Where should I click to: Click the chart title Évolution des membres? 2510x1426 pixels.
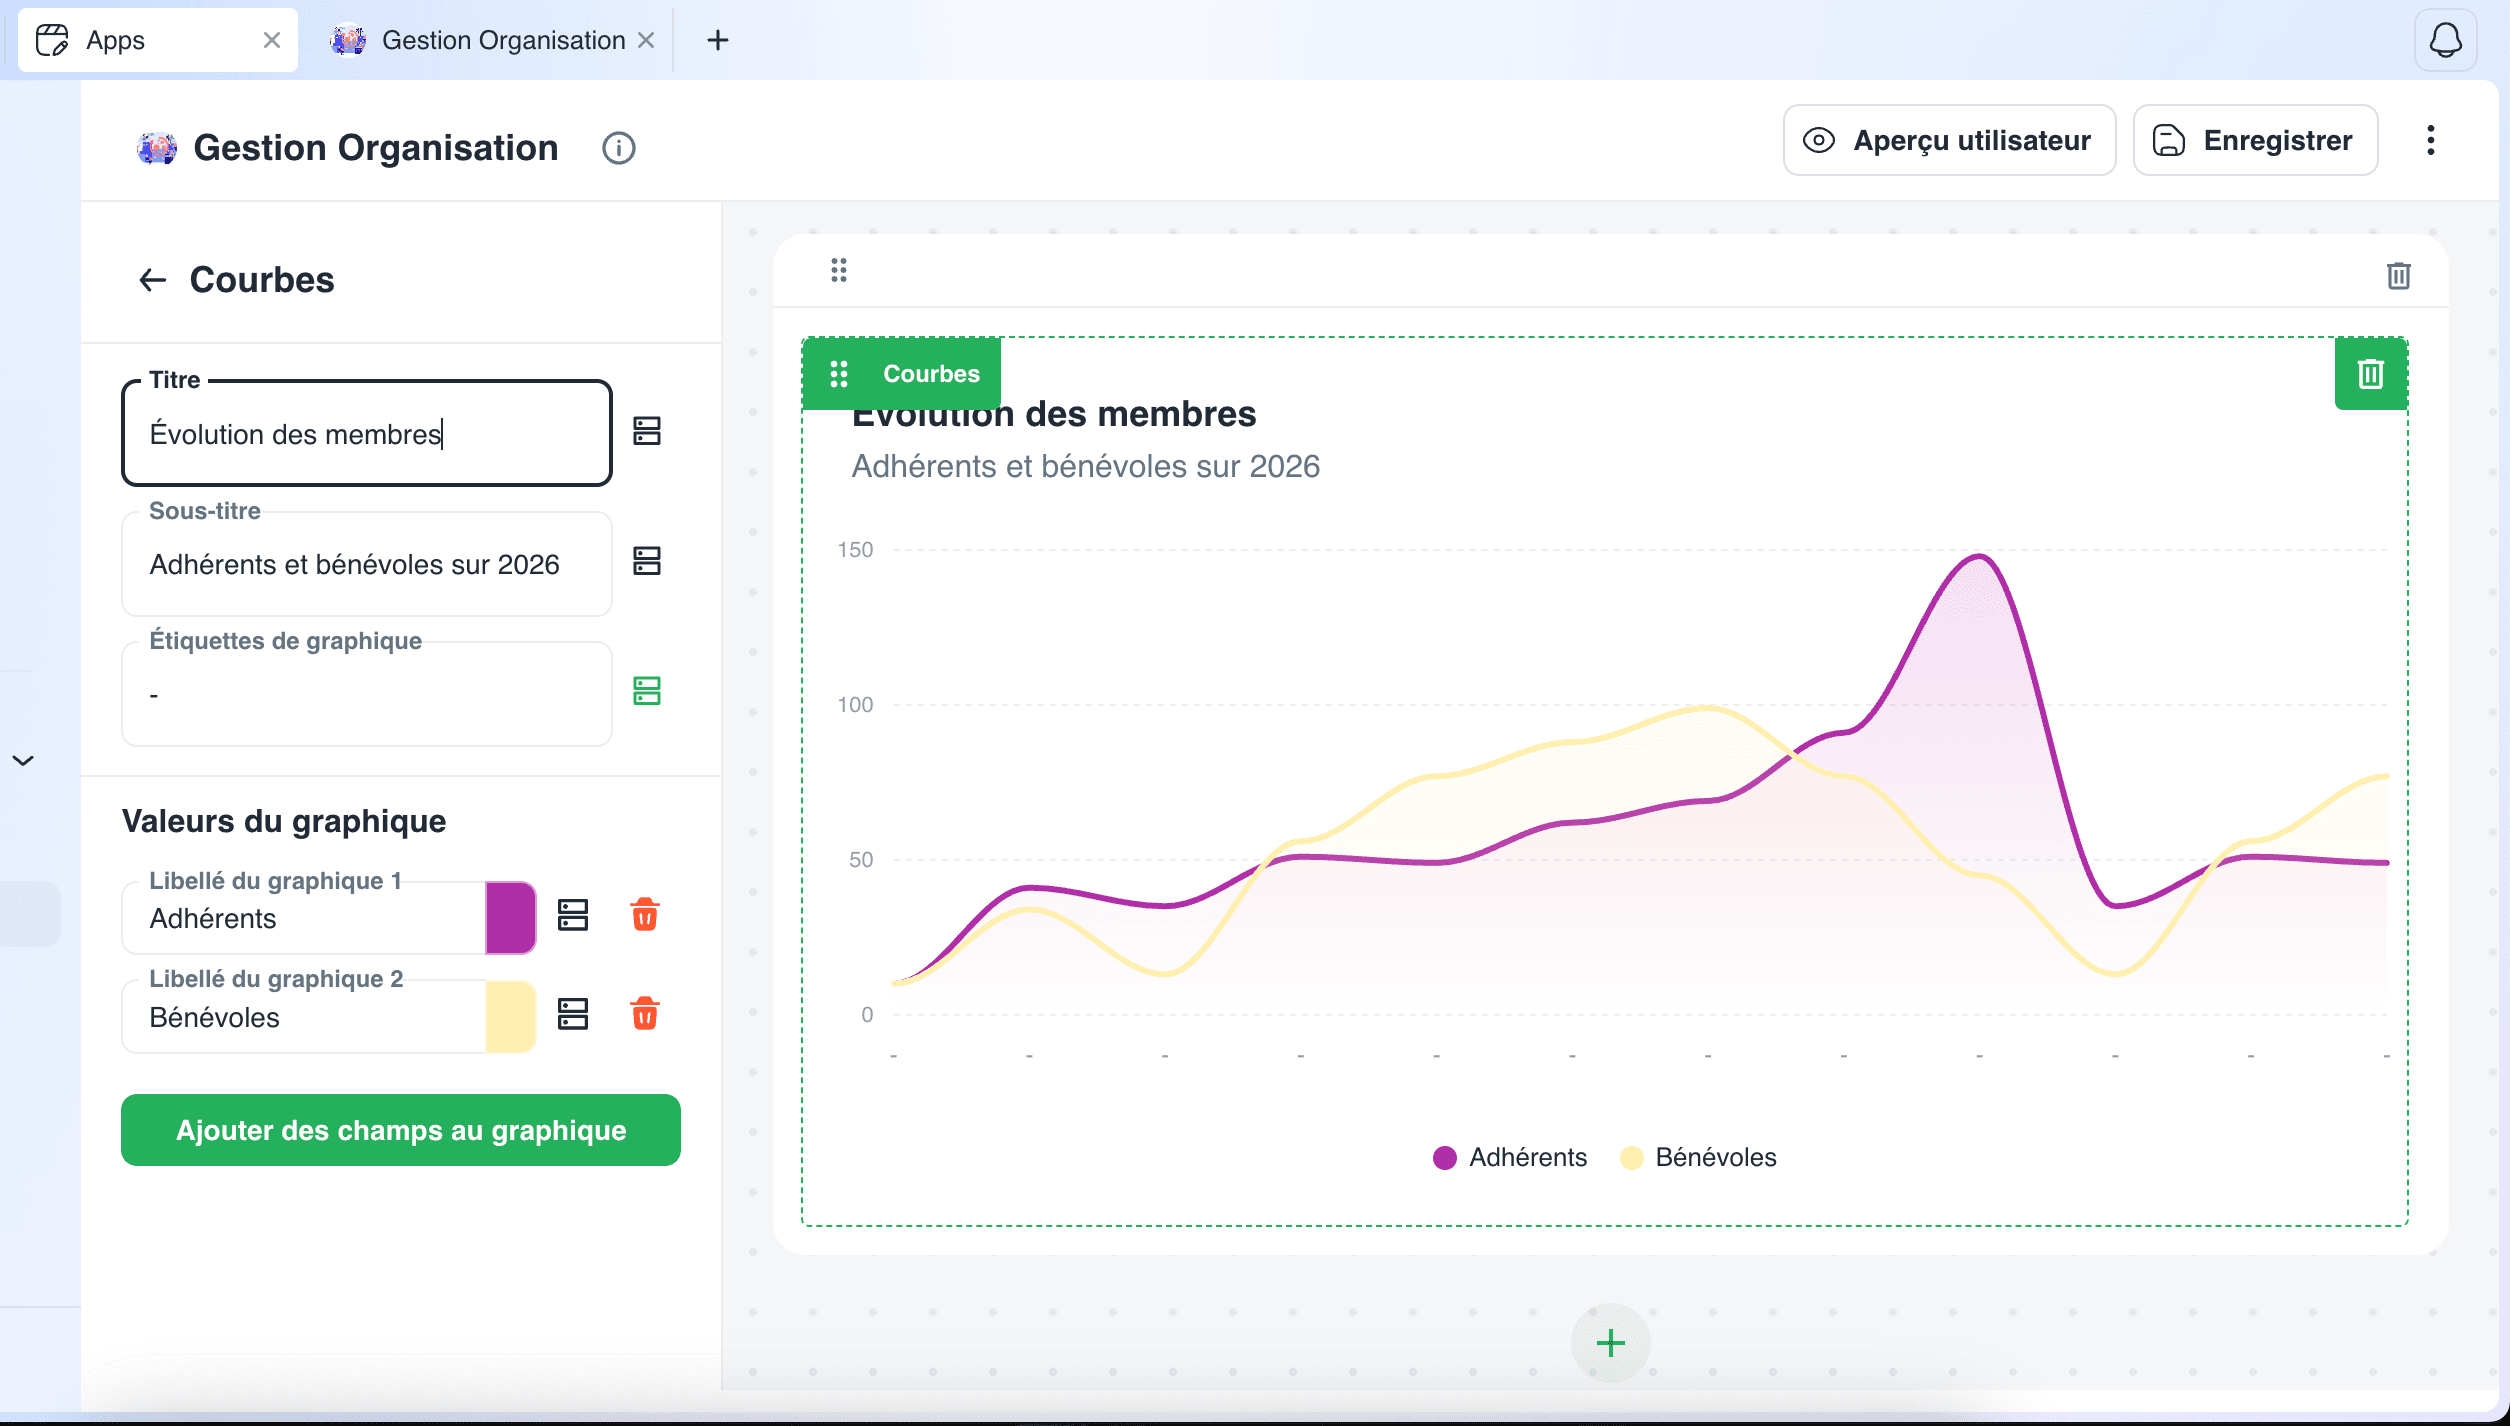pos(1054,414)
